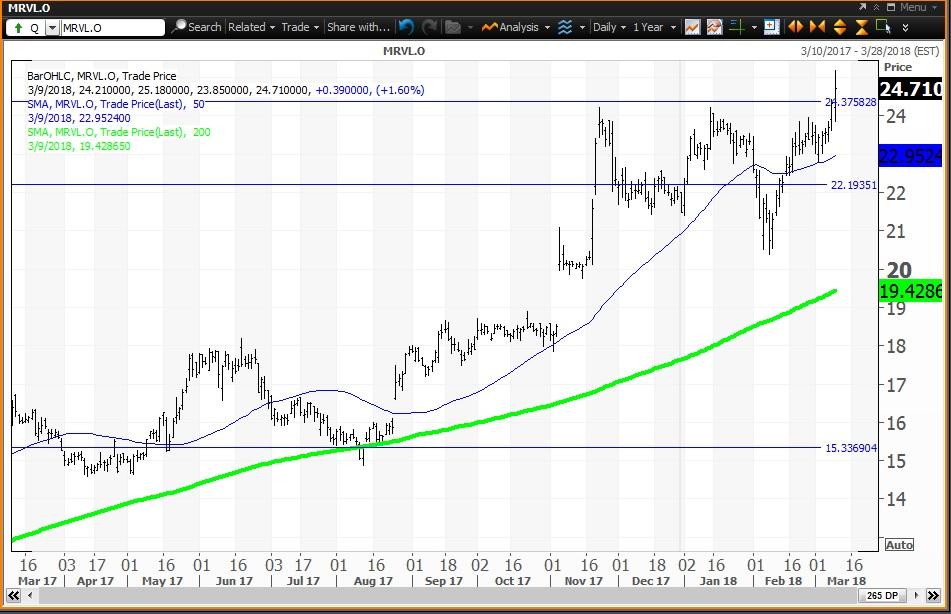Click the grey Redo arrow icon
951x614 pixels.
429,27
